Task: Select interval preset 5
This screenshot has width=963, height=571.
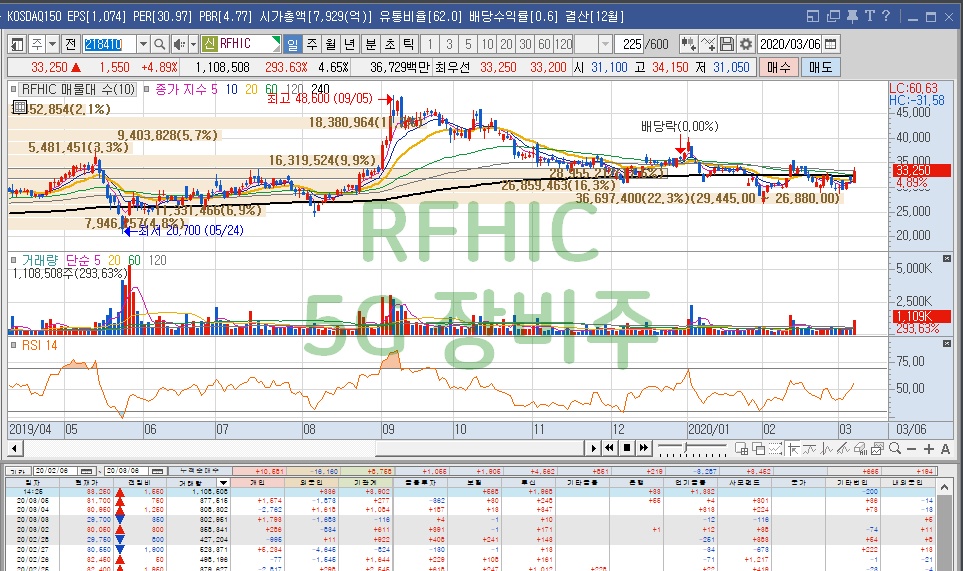Action: [468, 44]
